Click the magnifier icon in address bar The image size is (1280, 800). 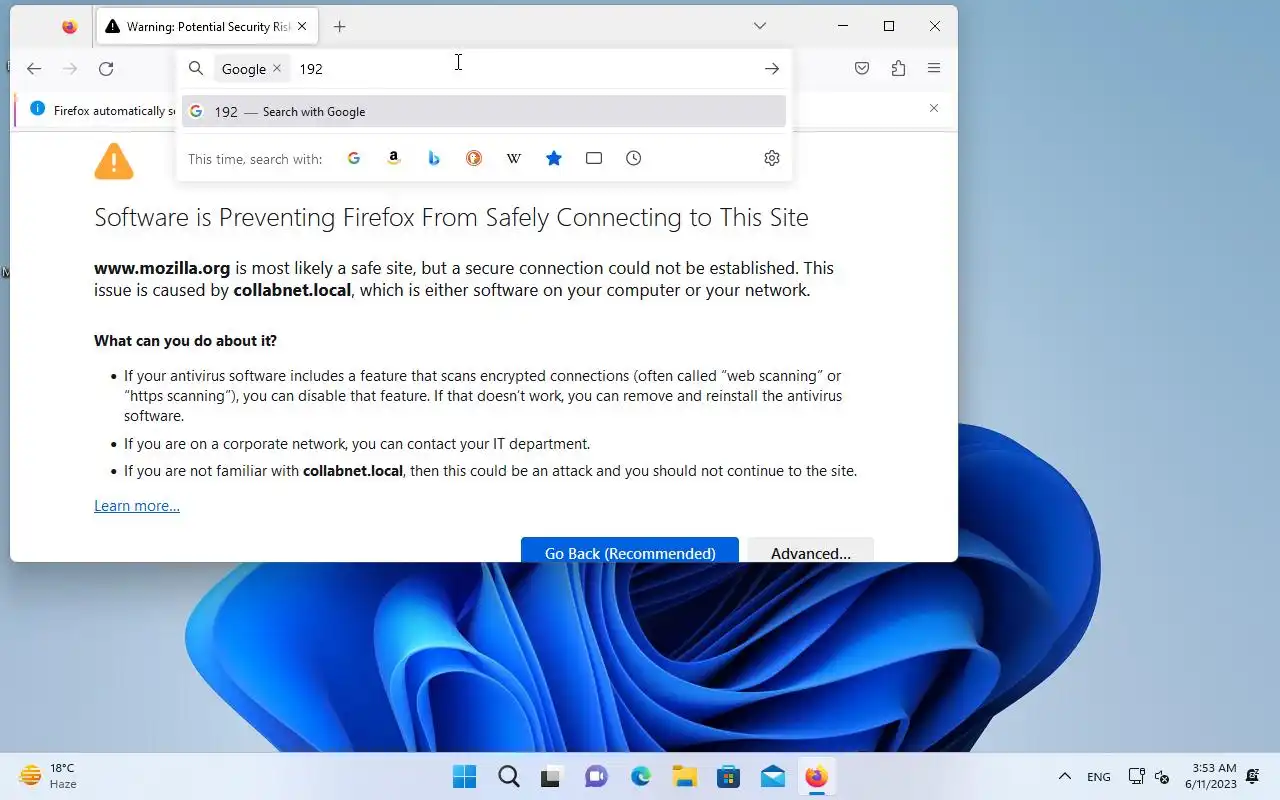pyautogui.click(x=197, y=69)
